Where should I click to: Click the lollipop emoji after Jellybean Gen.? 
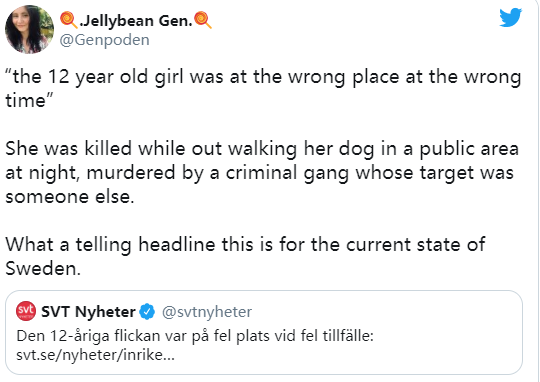[202, 20]
